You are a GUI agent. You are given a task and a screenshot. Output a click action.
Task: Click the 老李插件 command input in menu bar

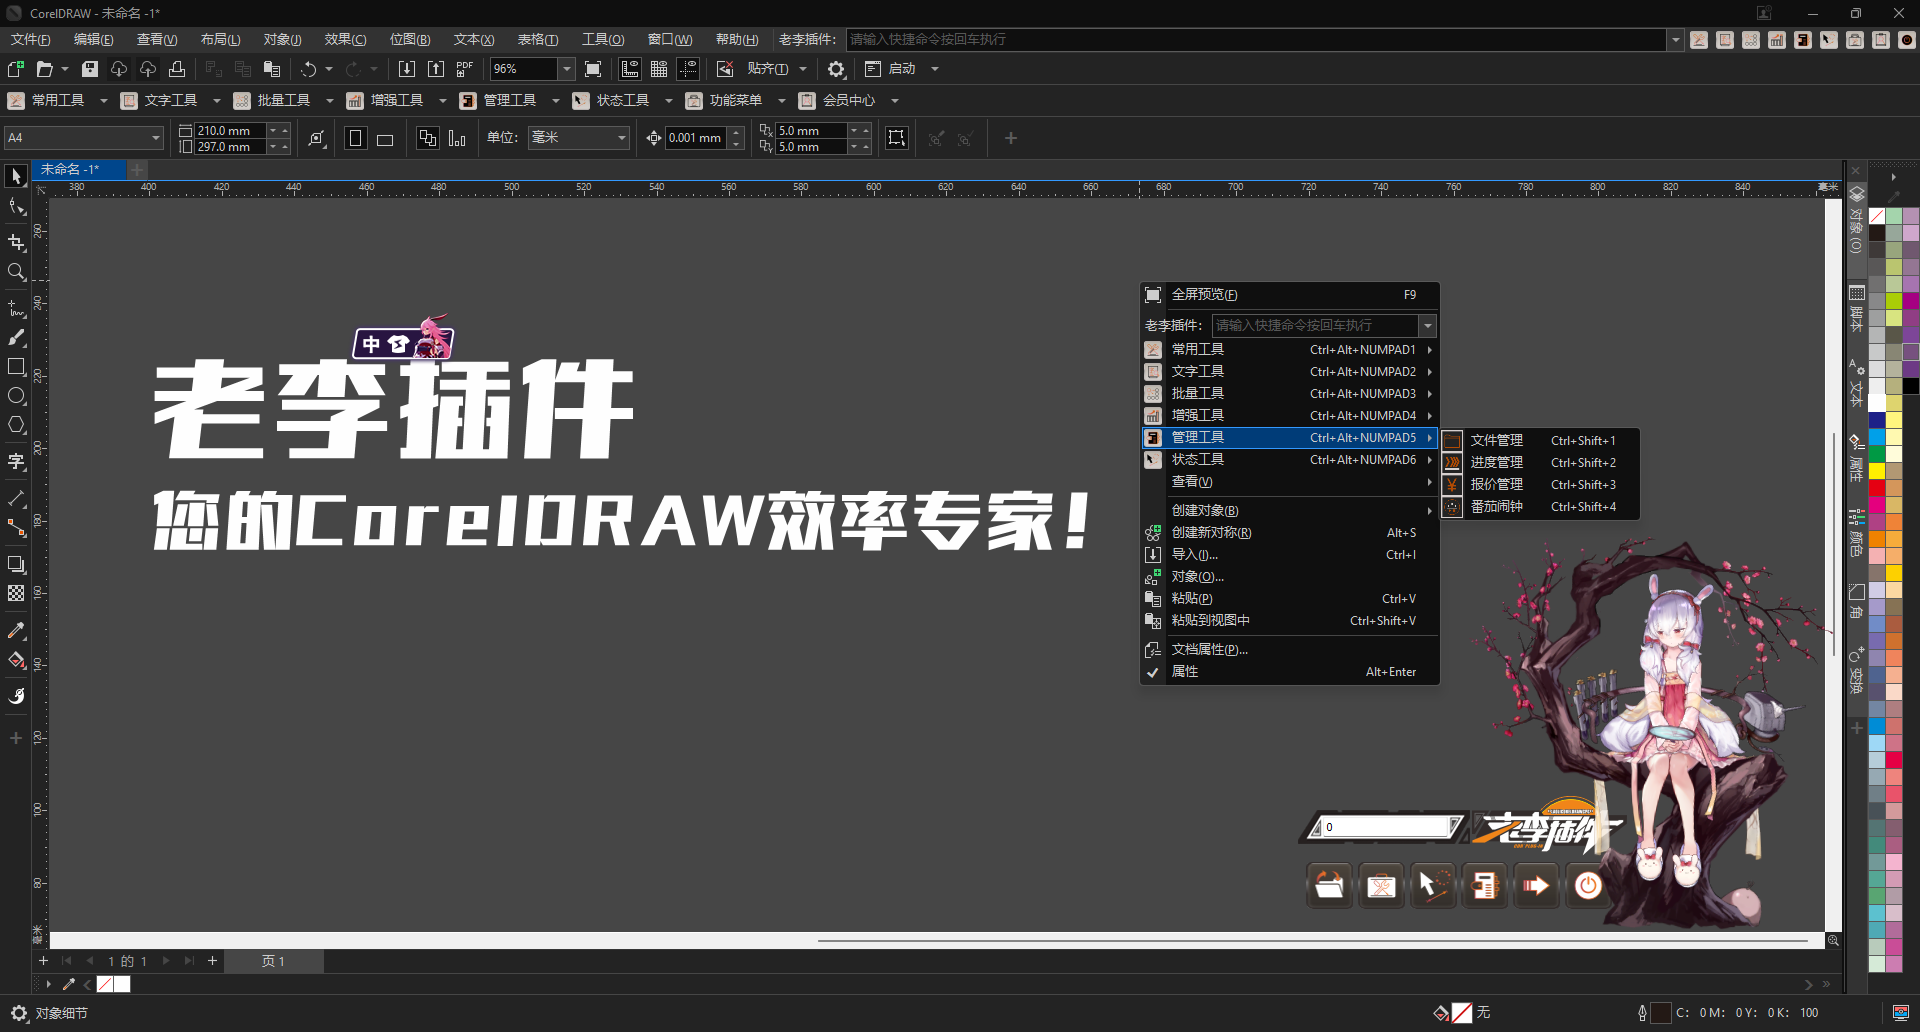(1256, 40)
